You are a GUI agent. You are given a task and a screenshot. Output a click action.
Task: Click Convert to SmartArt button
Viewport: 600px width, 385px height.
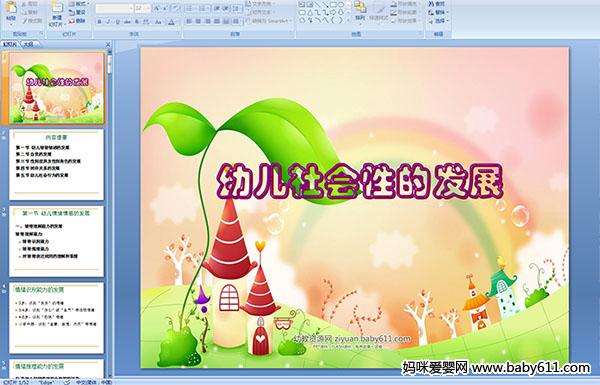point(269,21)
